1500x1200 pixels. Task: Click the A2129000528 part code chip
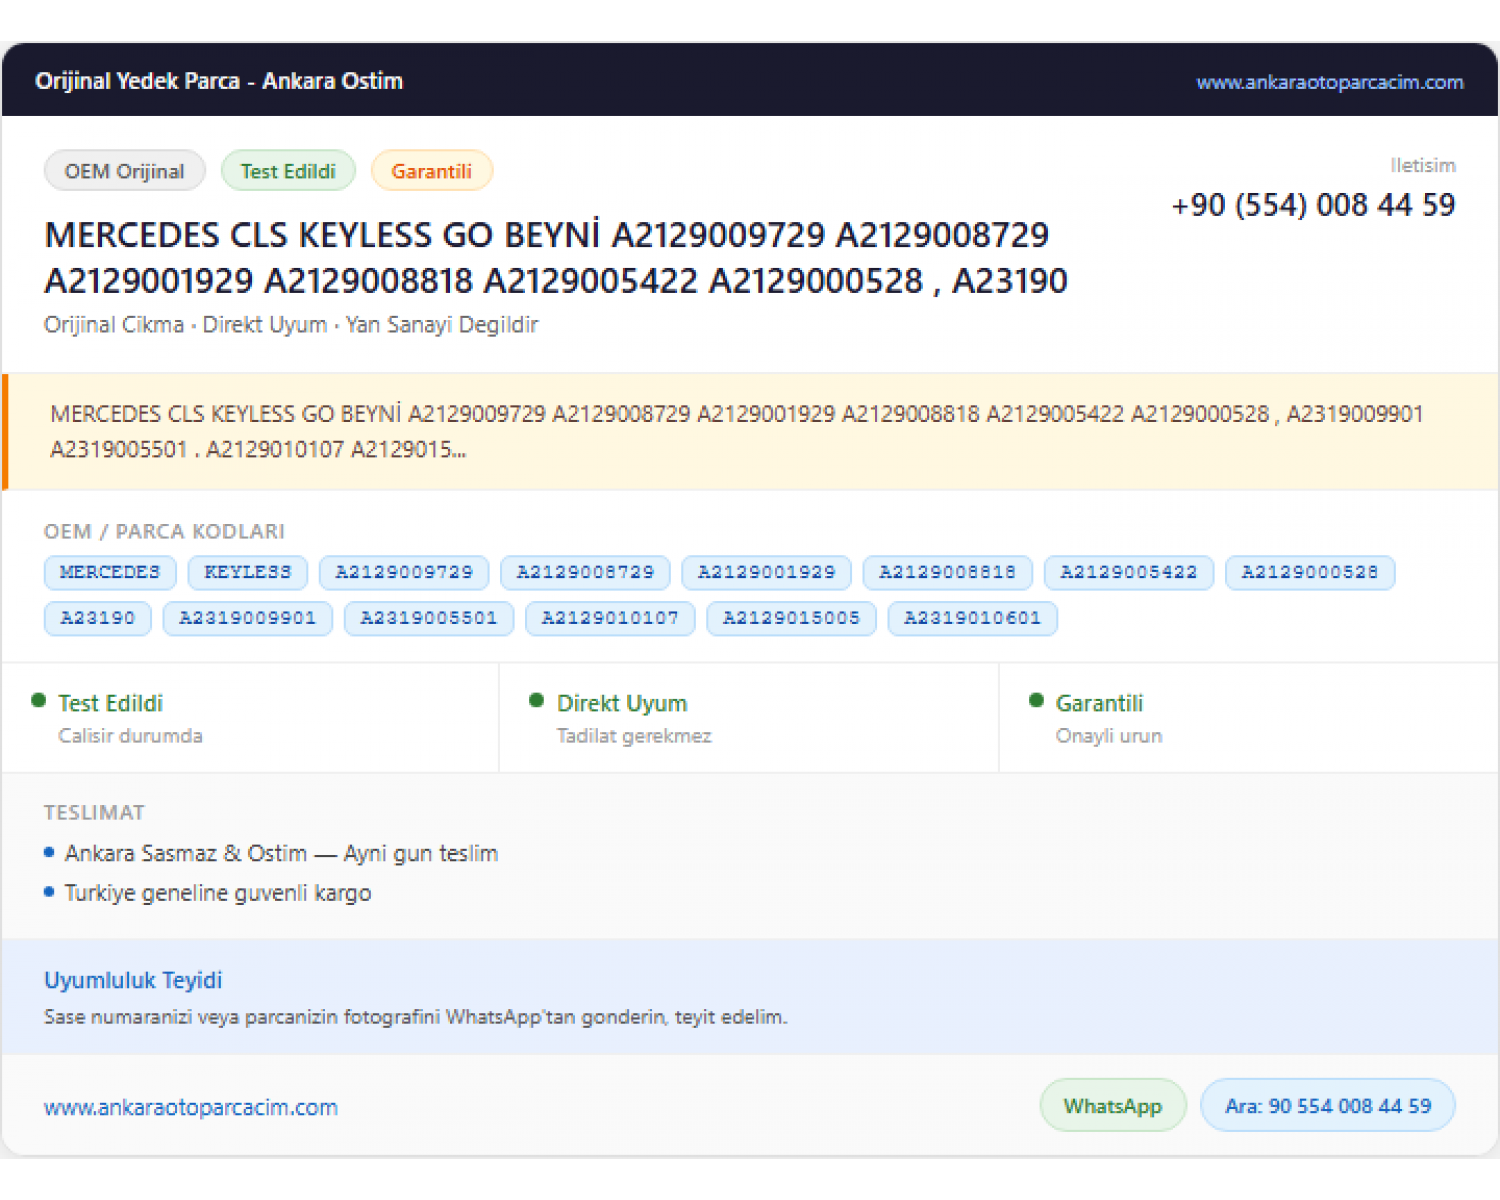(1310, 572)
